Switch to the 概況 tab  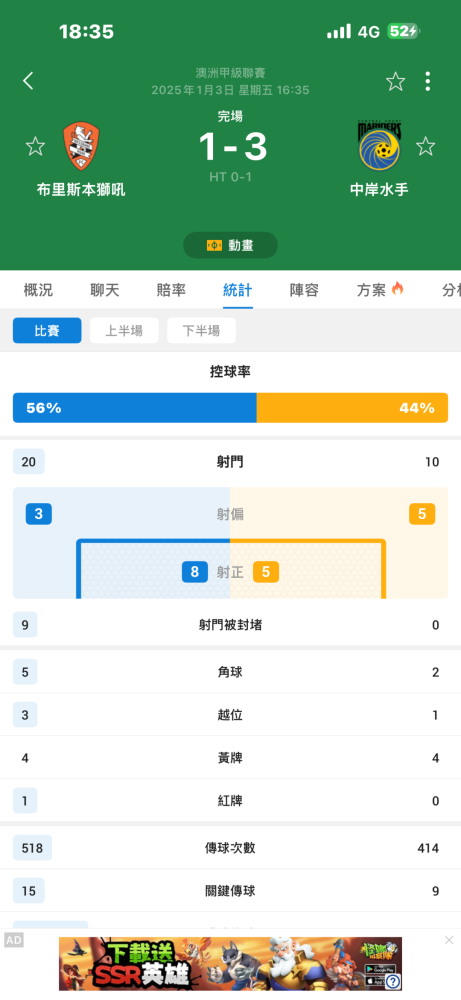tap(38, 290)
